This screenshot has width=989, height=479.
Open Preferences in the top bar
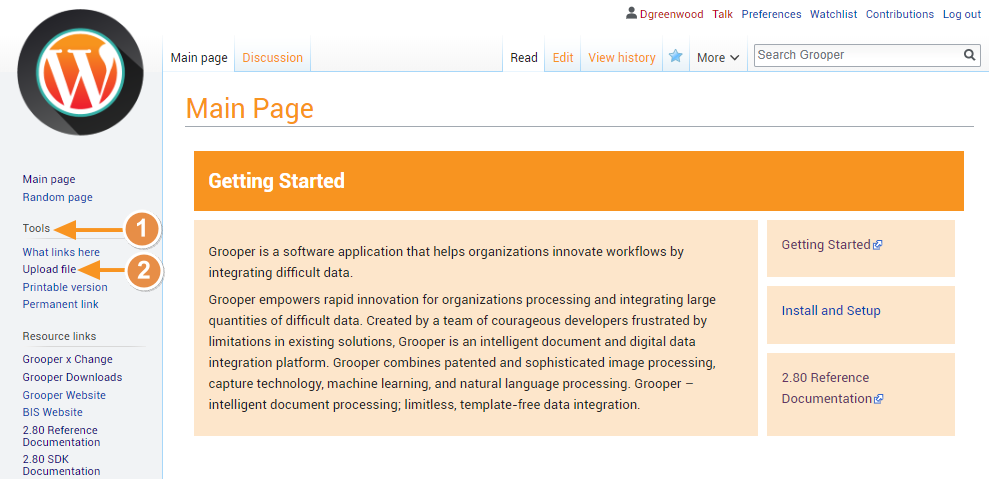pos(771,14)
